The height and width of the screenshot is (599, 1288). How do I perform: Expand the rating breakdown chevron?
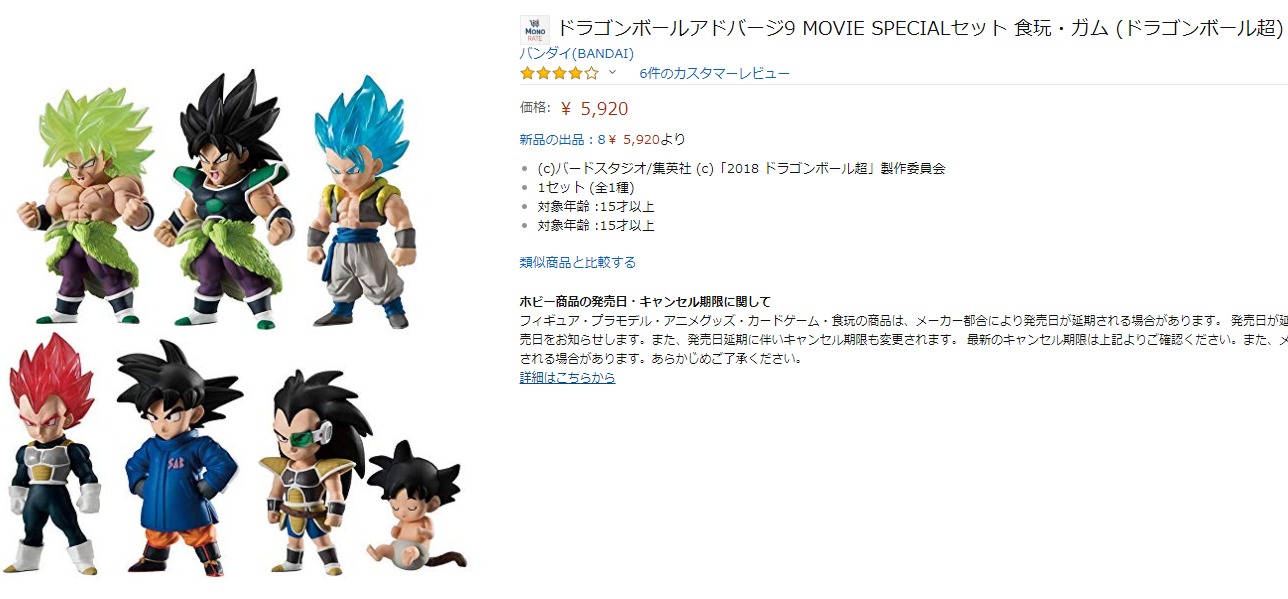point(612,73)
